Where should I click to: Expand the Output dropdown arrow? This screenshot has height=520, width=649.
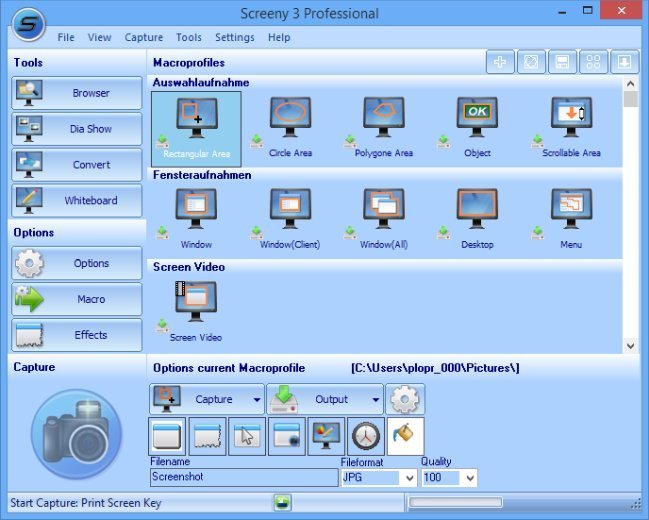(375, 400)
